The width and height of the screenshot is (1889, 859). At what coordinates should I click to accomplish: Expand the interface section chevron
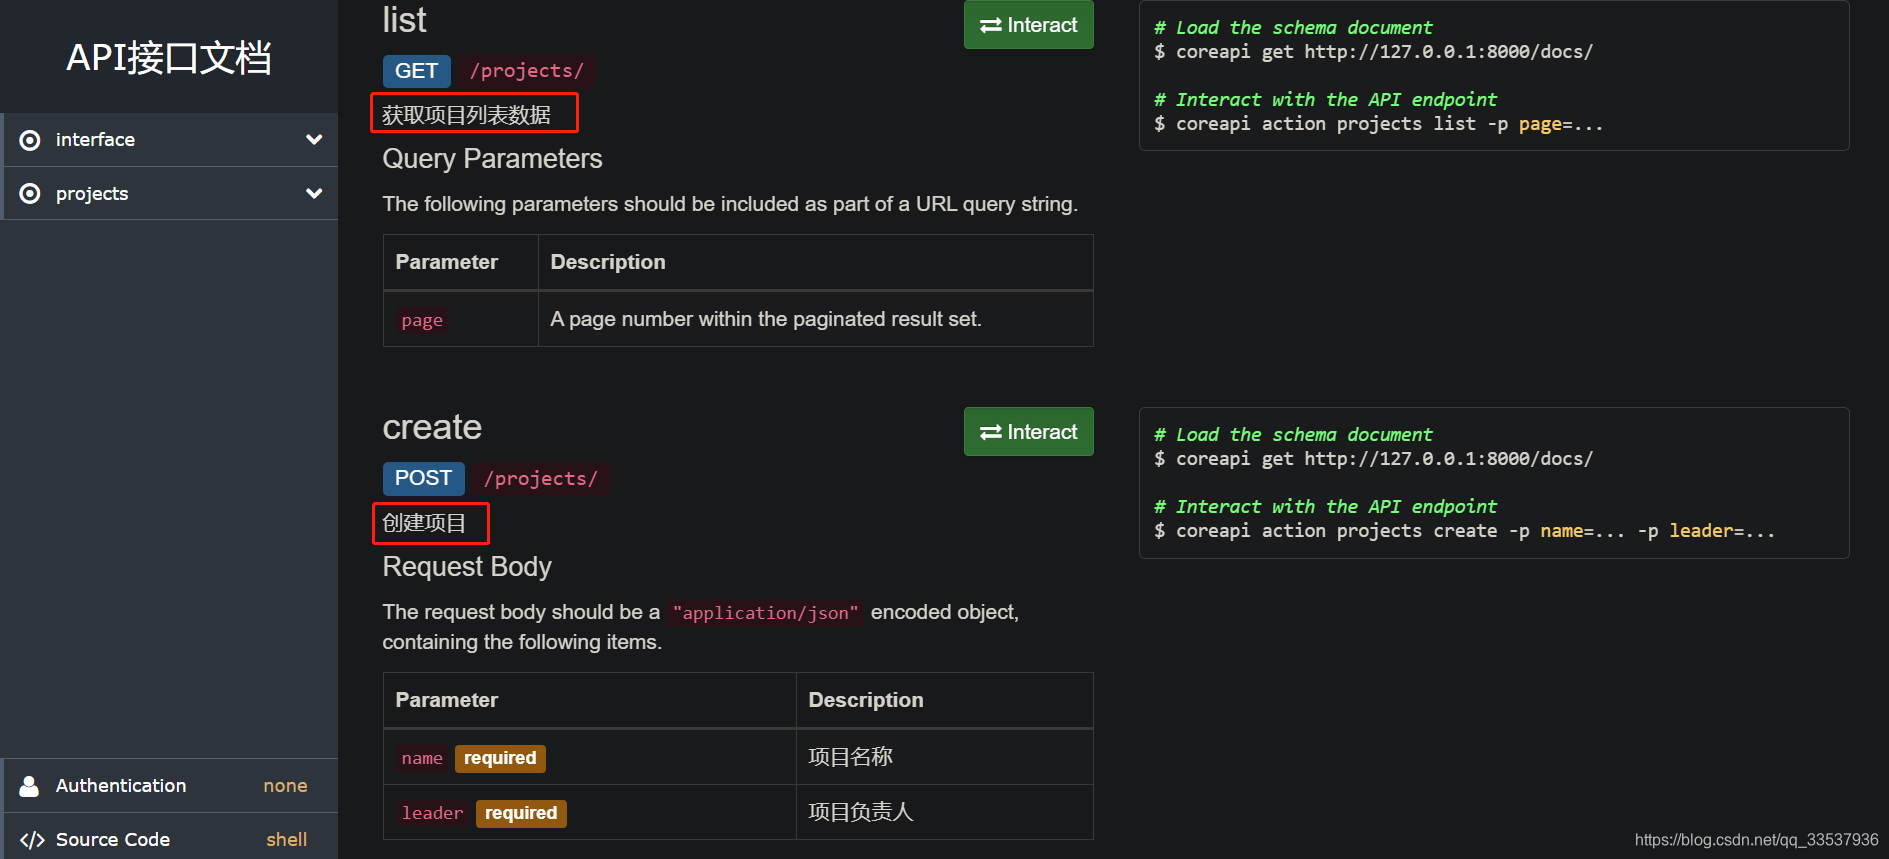pos(314,140)
